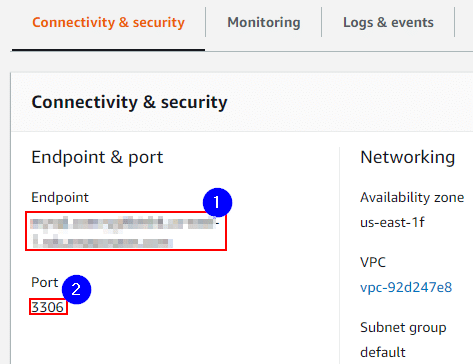The image size is (473, 364).
Task: Select the default subnet group value
Action: (x=383, y=352)
